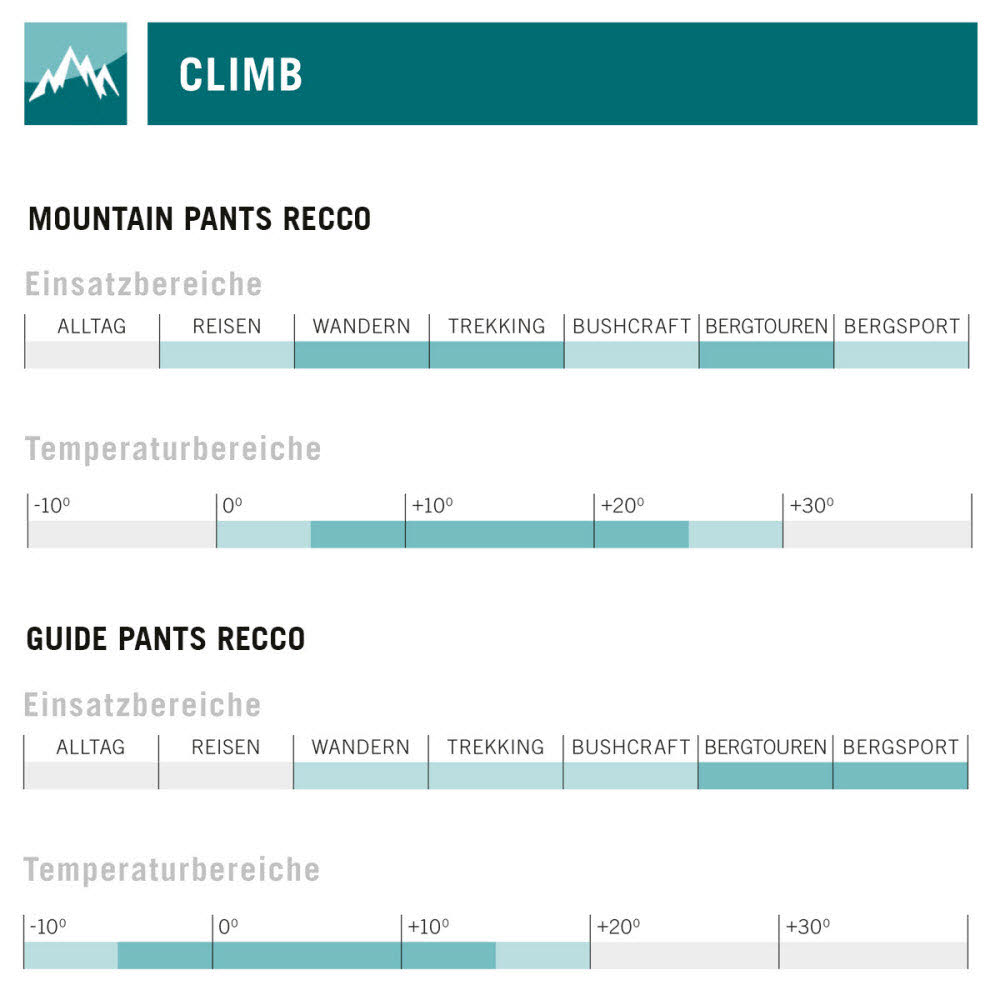Click light teal bar below Mountain Pants REISEN
Image resolution: width=1000 pixels, height=1000 pixels.
tap(227, 355)
